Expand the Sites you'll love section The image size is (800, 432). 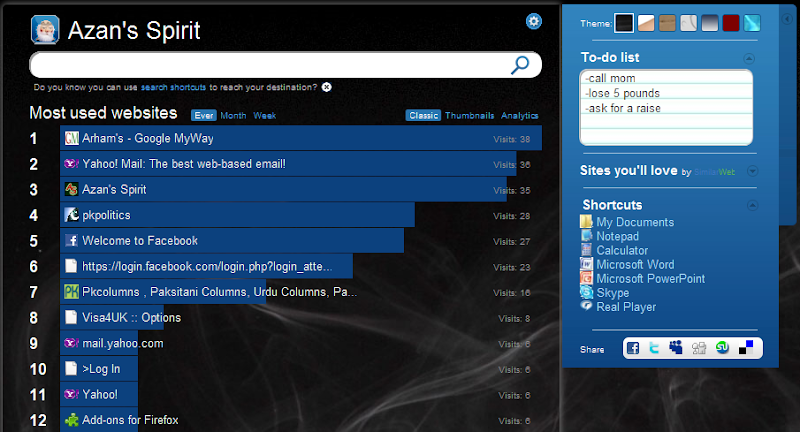[x=753, y=171]
